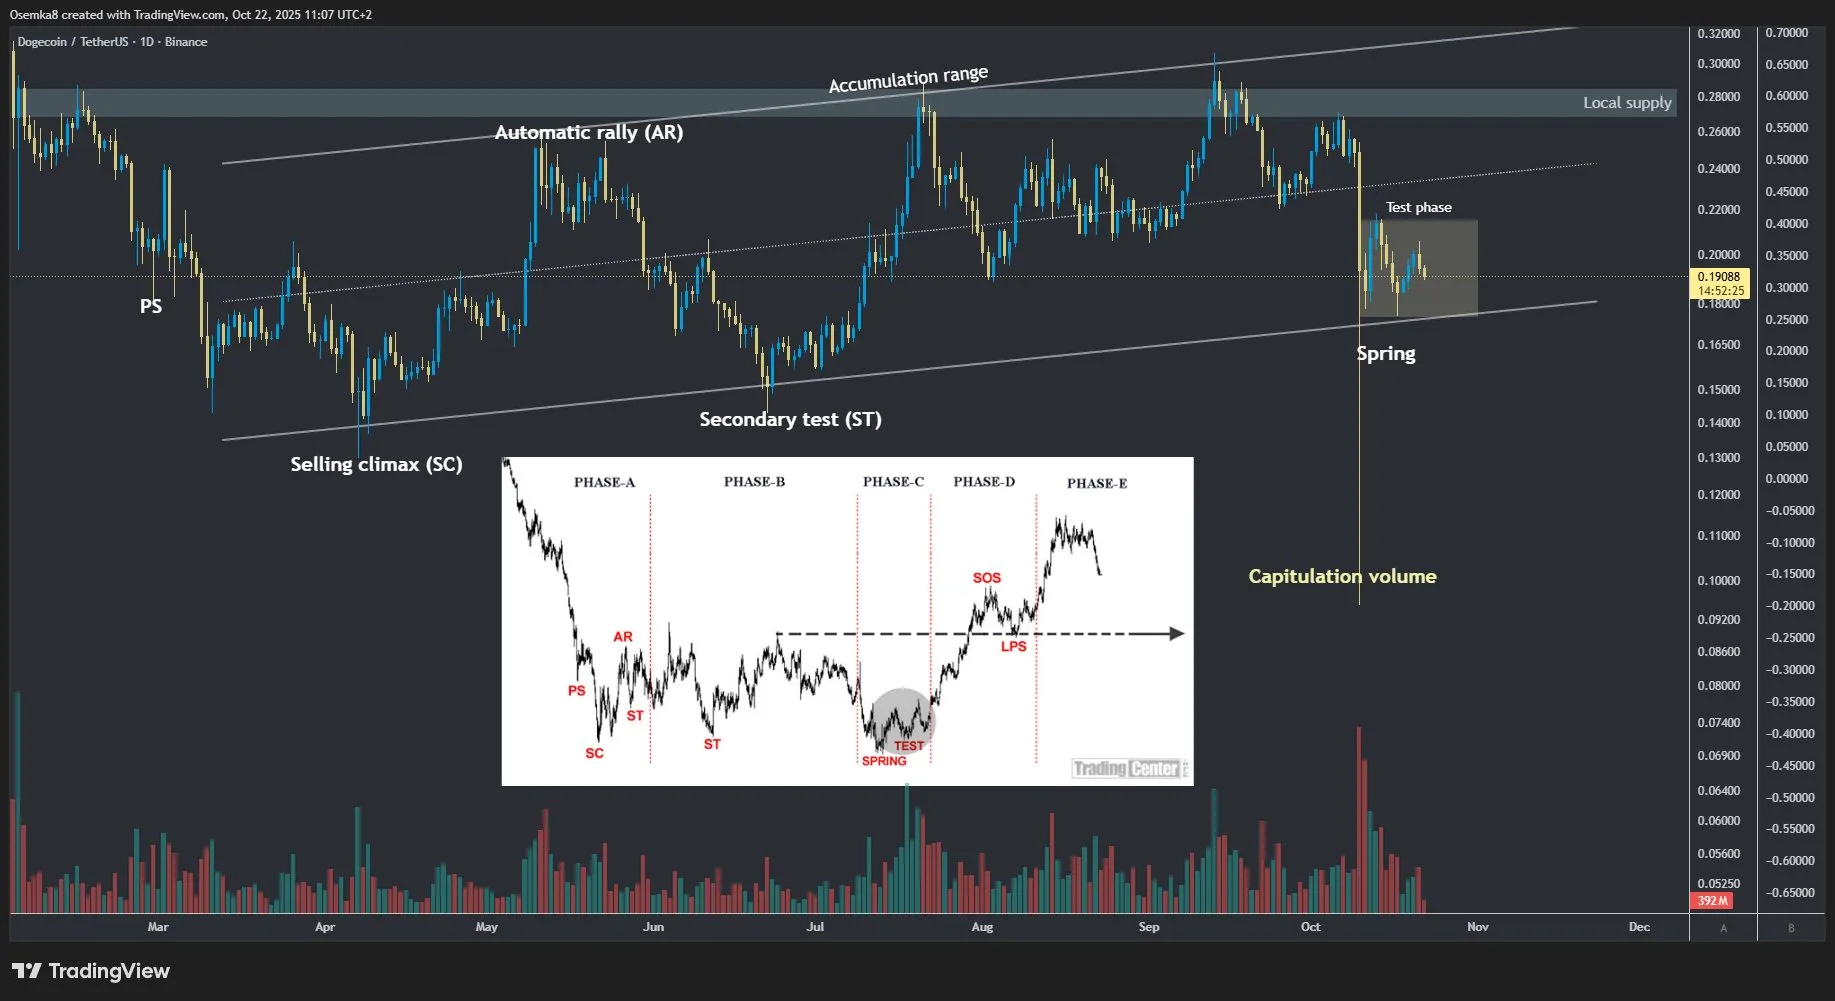Toggle the B scale button

click(x=1791, y=928)
